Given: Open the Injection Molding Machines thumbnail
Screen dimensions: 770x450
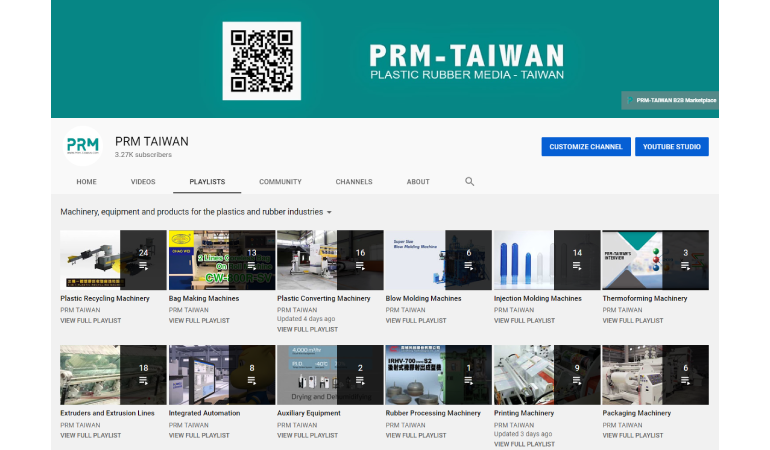Looking at the screenshot, I should [547, 260].
